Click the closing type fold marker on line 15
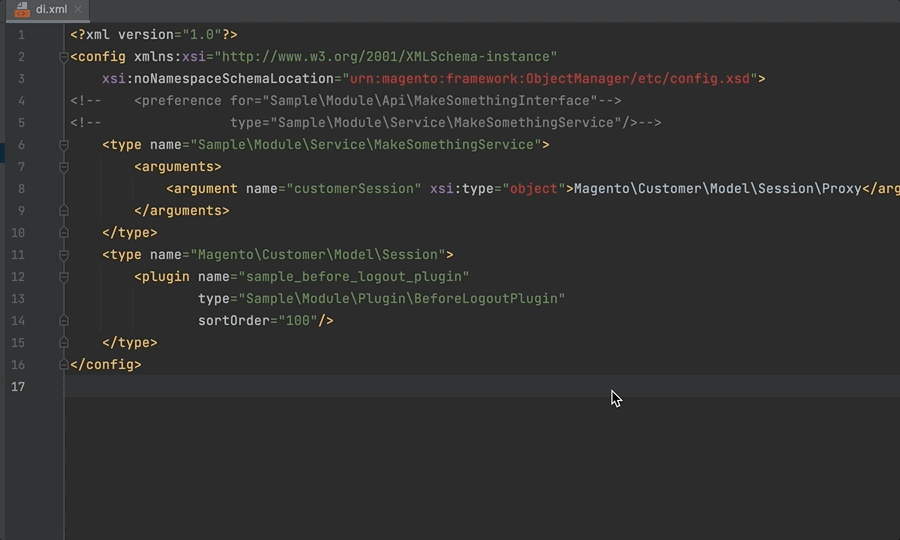 (x=64, y=343)
